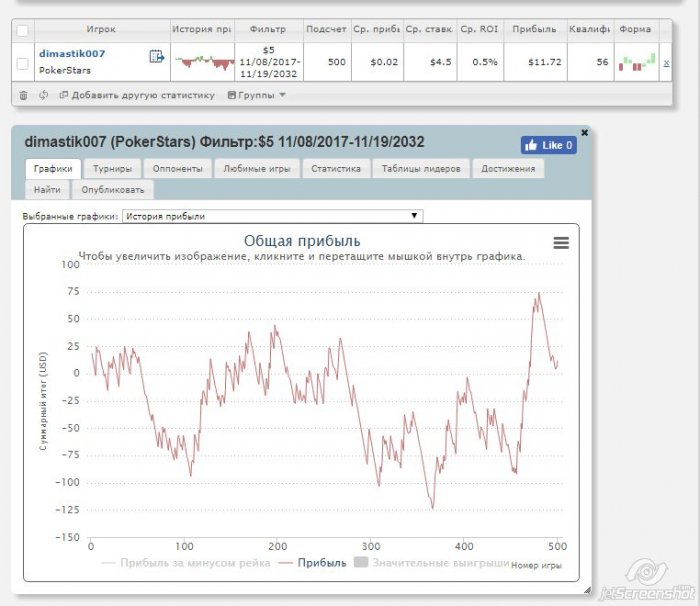Toggle legend item Прибыль за минусом рейка
Image resolution: width=700 pixels, height=606 pixels.
(x=186, y=563)
